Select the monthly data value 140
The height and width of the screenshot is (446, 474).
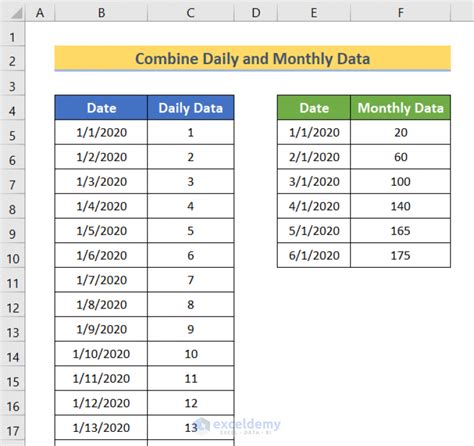coord(401,206)
